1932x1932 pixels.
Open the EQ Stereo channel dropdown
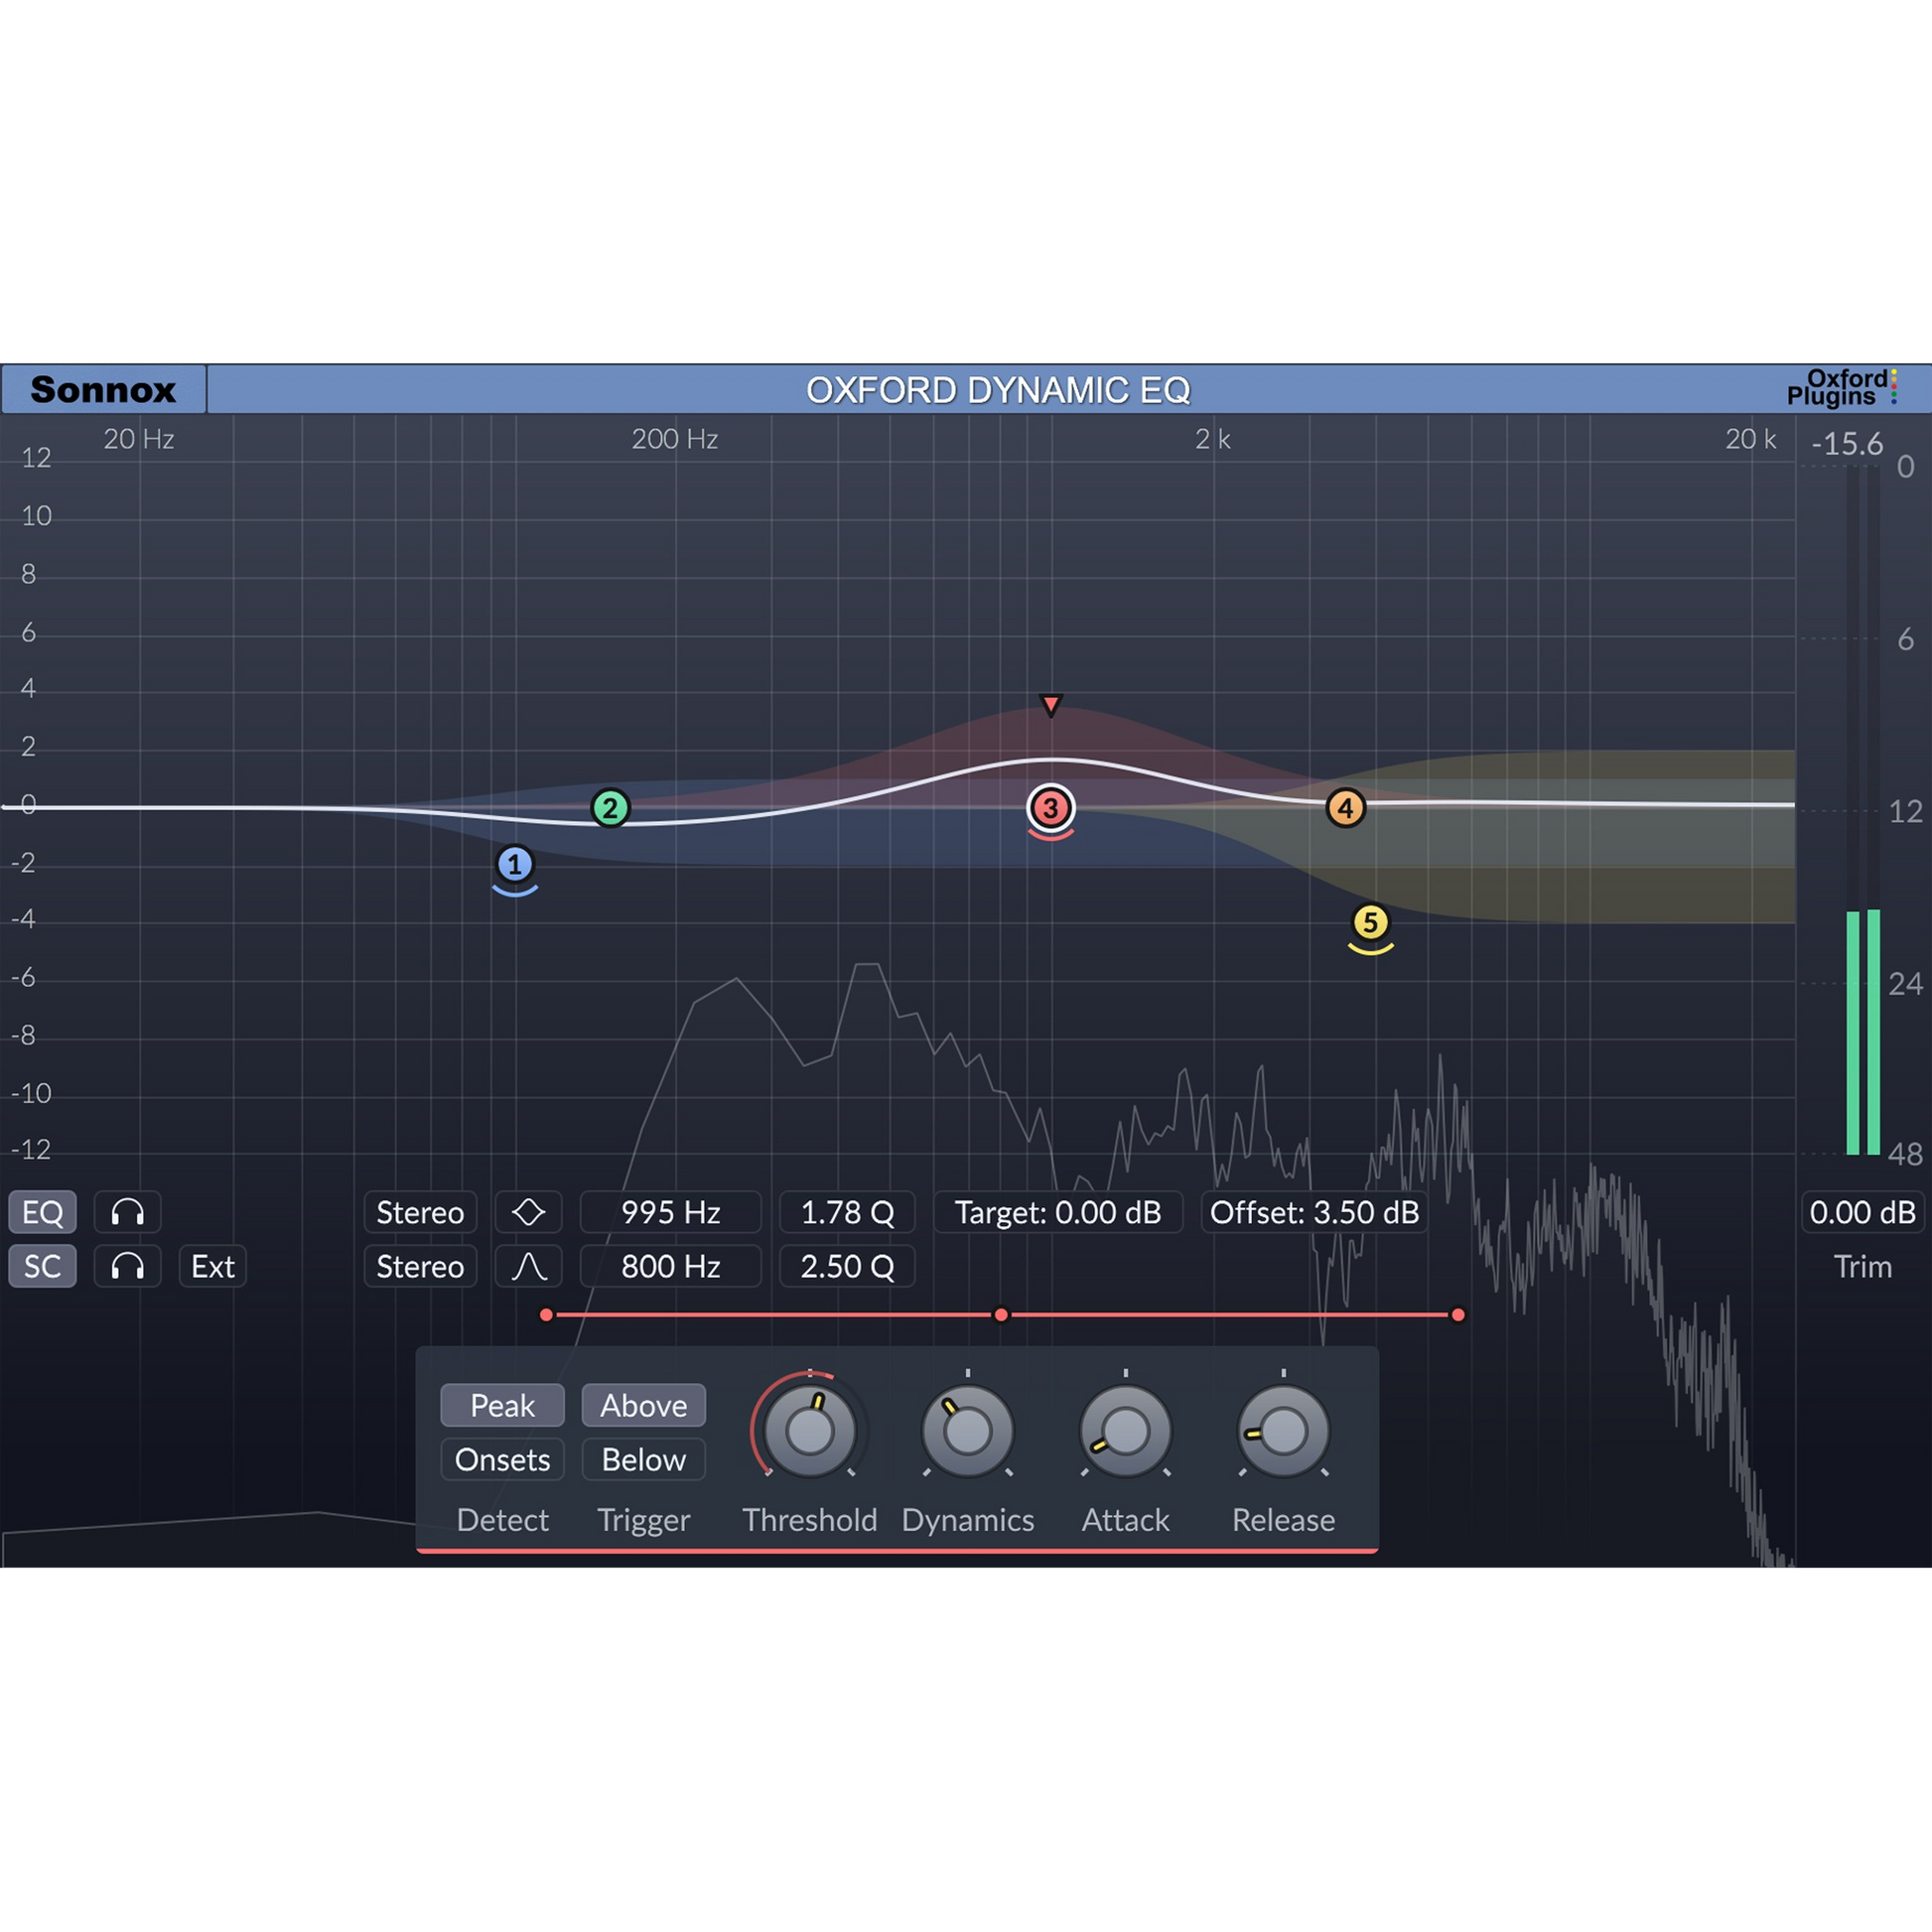tap(420, 1212)
